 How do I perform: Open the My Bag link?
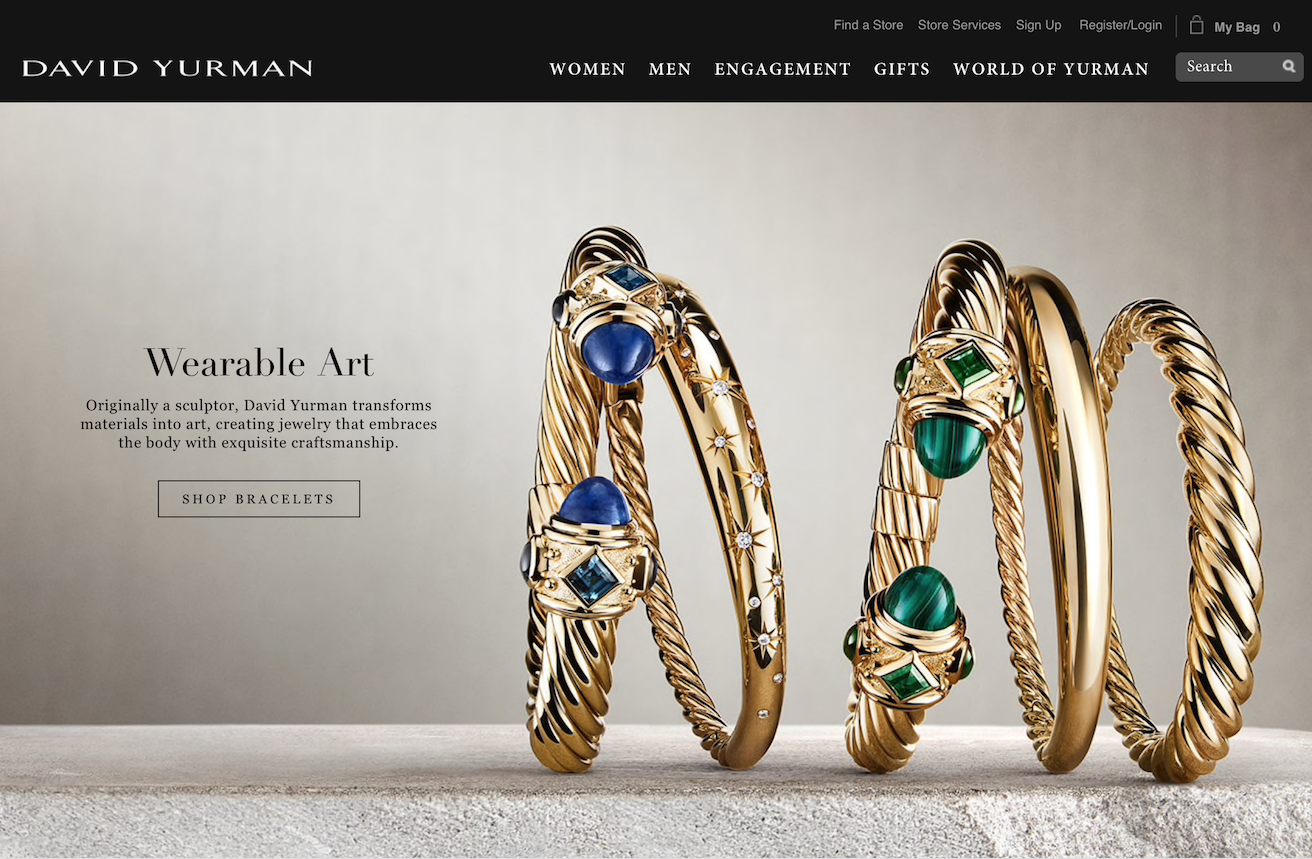tap(1237, 27)
